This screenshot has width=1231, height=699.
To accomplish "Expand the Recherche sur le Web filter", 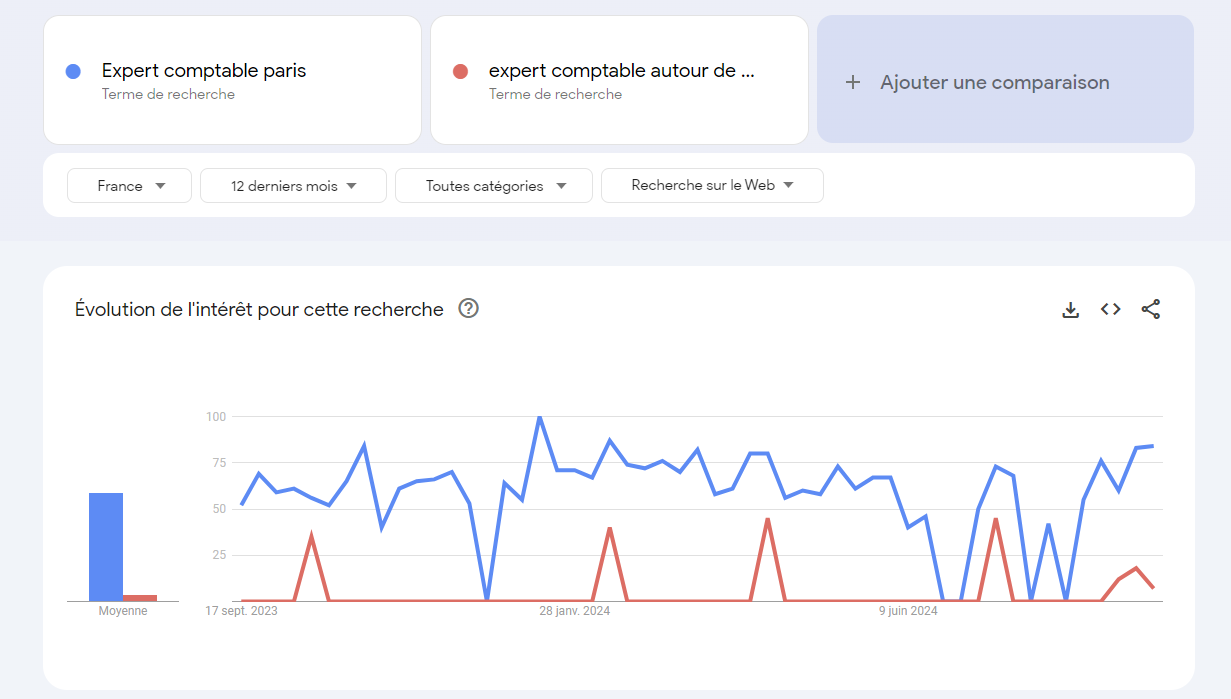I will (x=712, y=185).
